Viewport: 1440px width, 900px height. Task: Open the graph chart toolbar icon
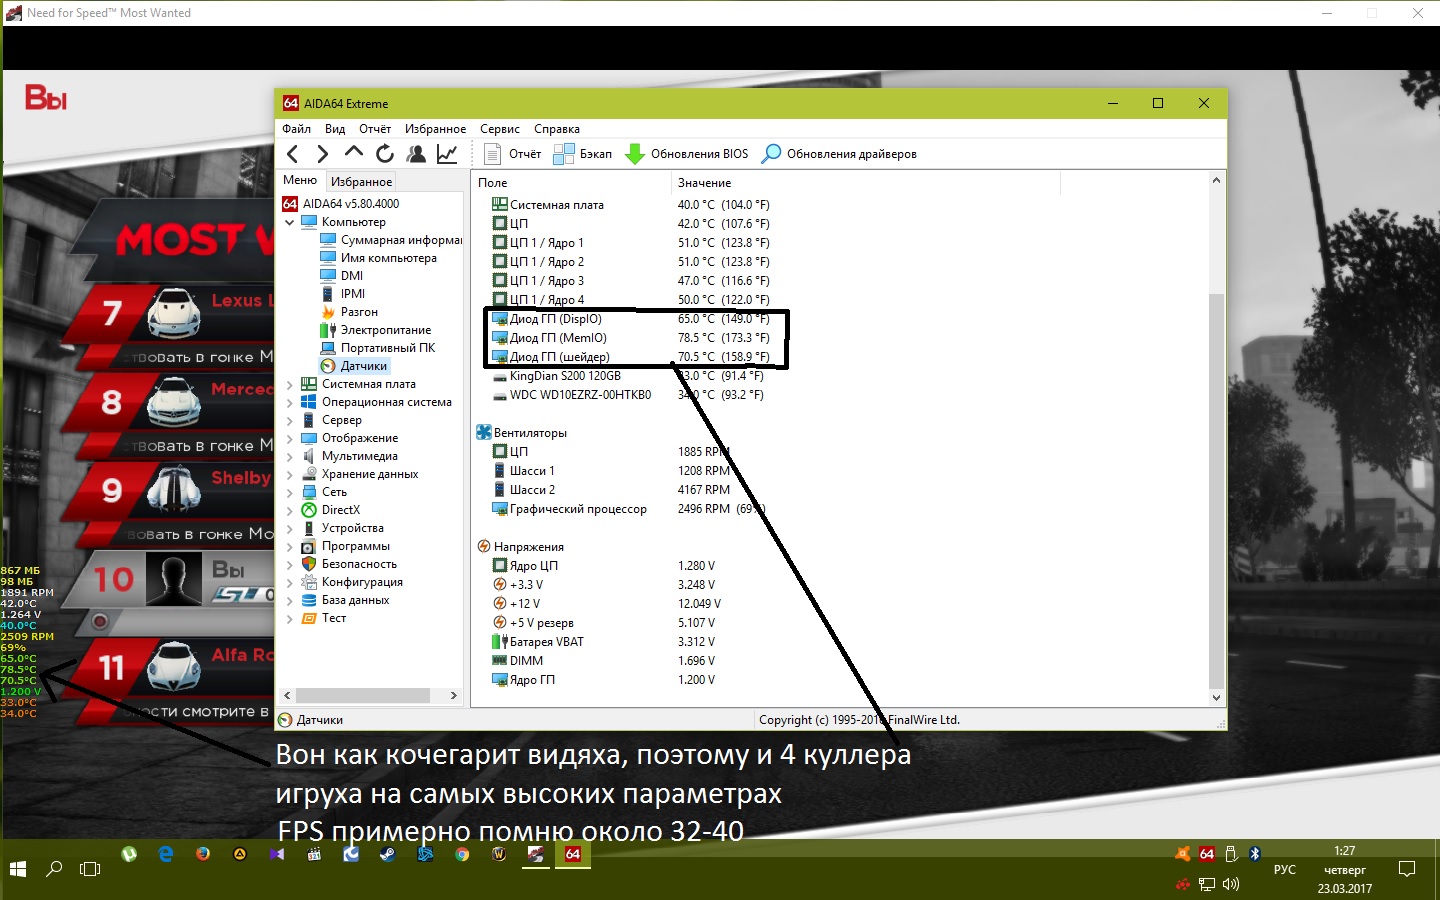tap(447, 154)
